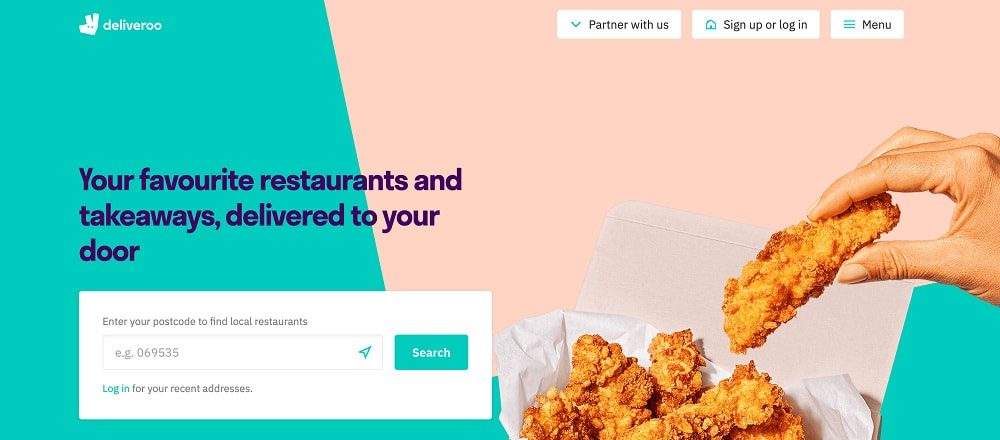Viewport: 1000px width, 440px height.
Task: Click the house icon beside Sign up
Action: point(710,25)
